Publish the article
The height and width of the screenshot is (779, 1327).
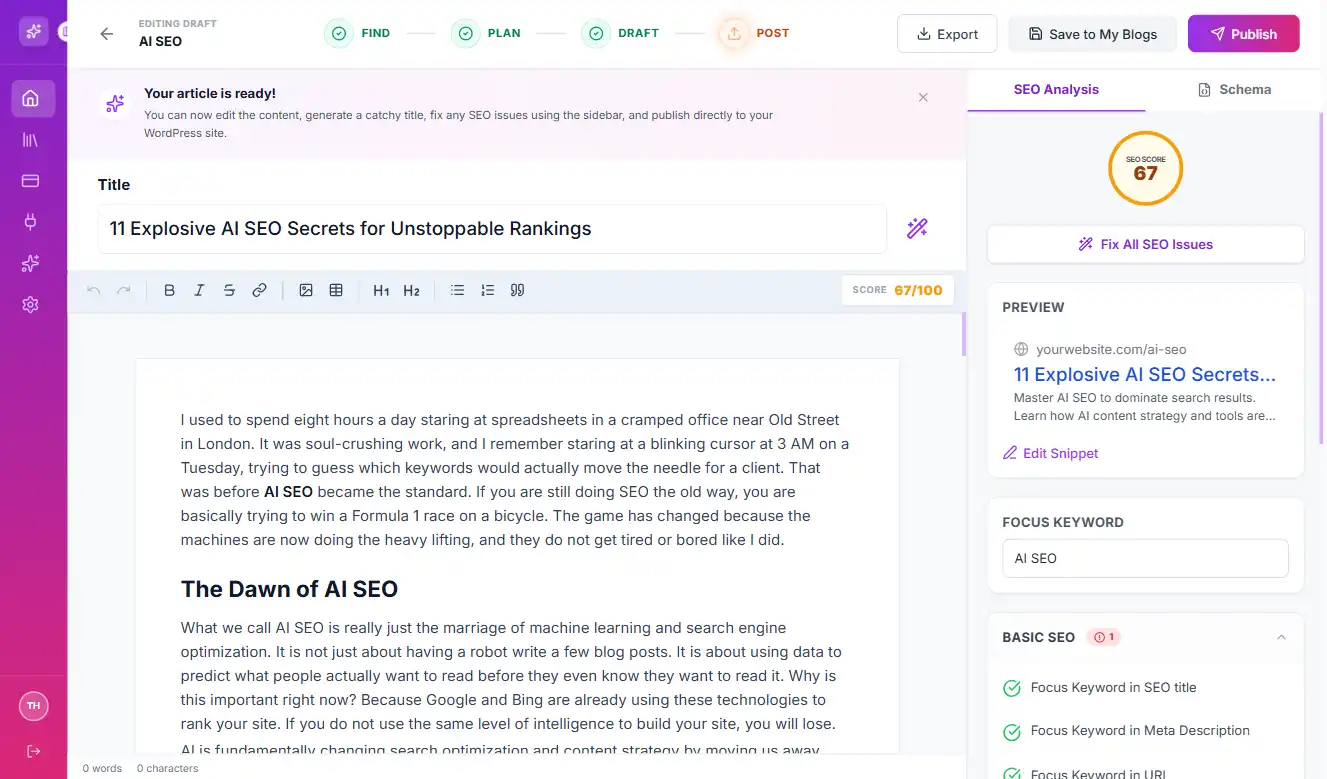pyautogui.click(x=1243, y=33)
